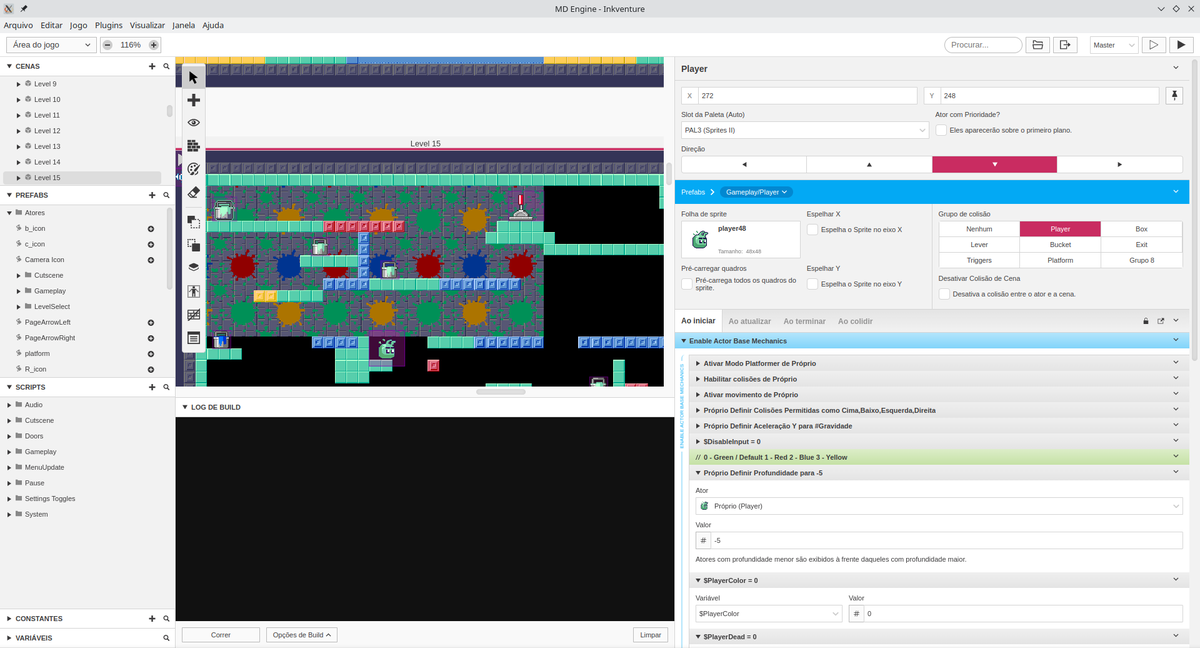Search prefabs with PREFABS magnifier
This screenshot has height=648, width=1200.
click(x=166, y=195)
